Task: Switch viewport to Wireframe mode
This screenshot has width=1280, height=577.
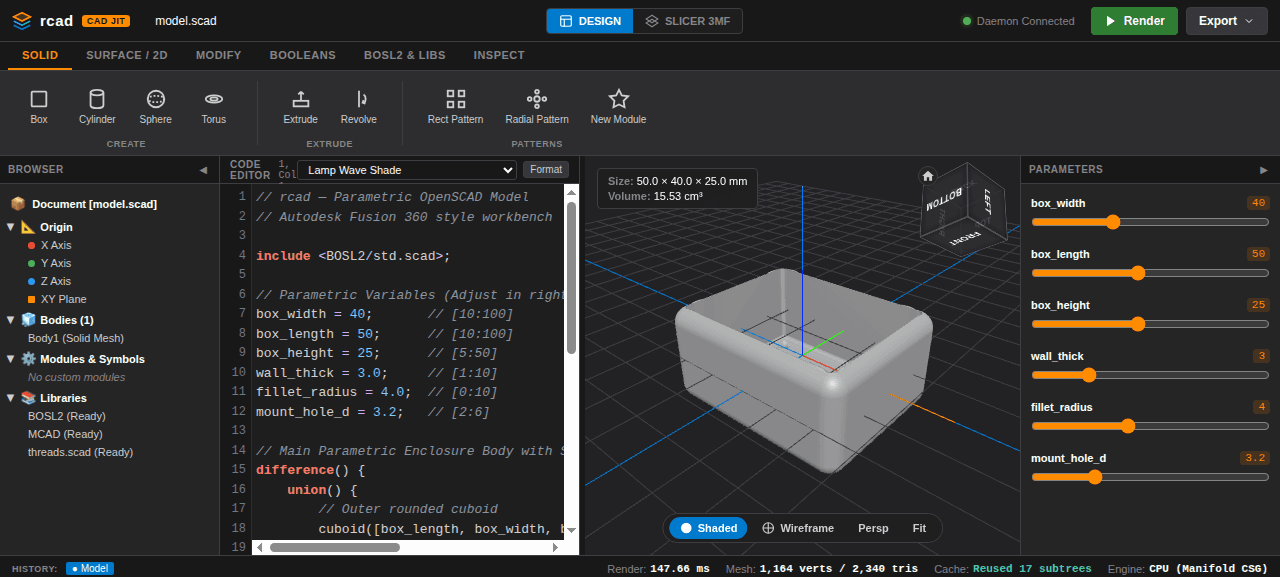Action: [x=797, y=528]
